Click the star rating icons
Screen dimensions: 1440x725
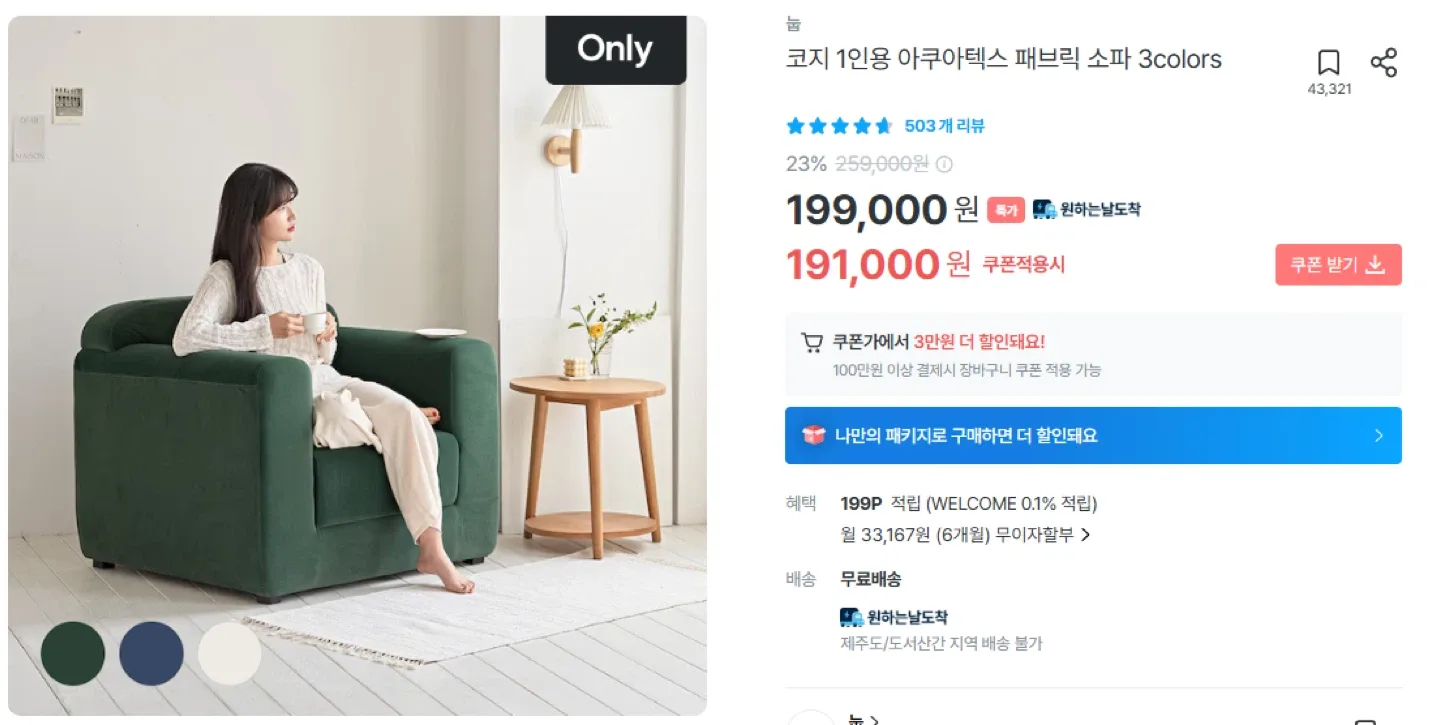(x=839, y=126)
